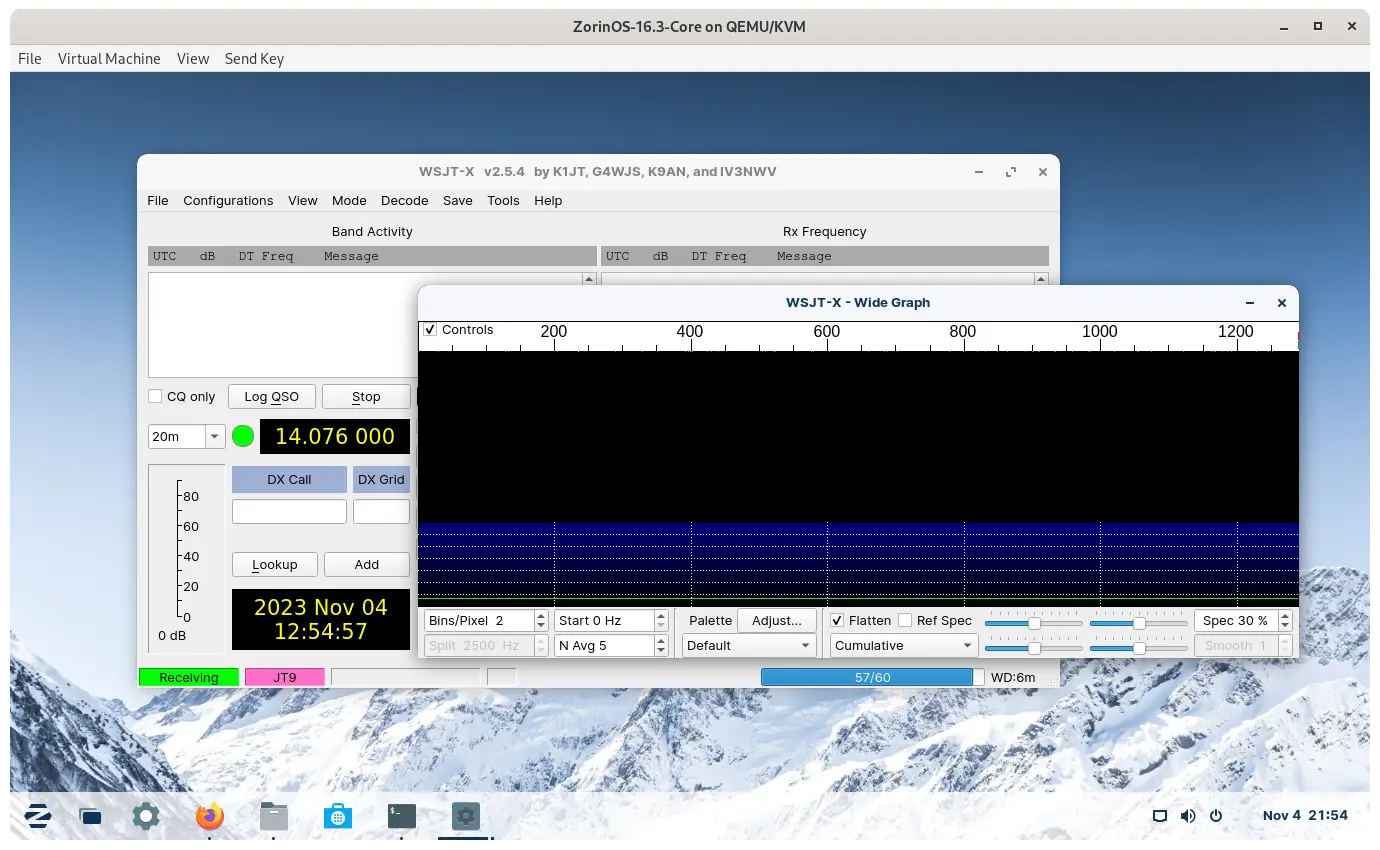
Task: Click the DX Grid input field
Action: coord(381,512)
